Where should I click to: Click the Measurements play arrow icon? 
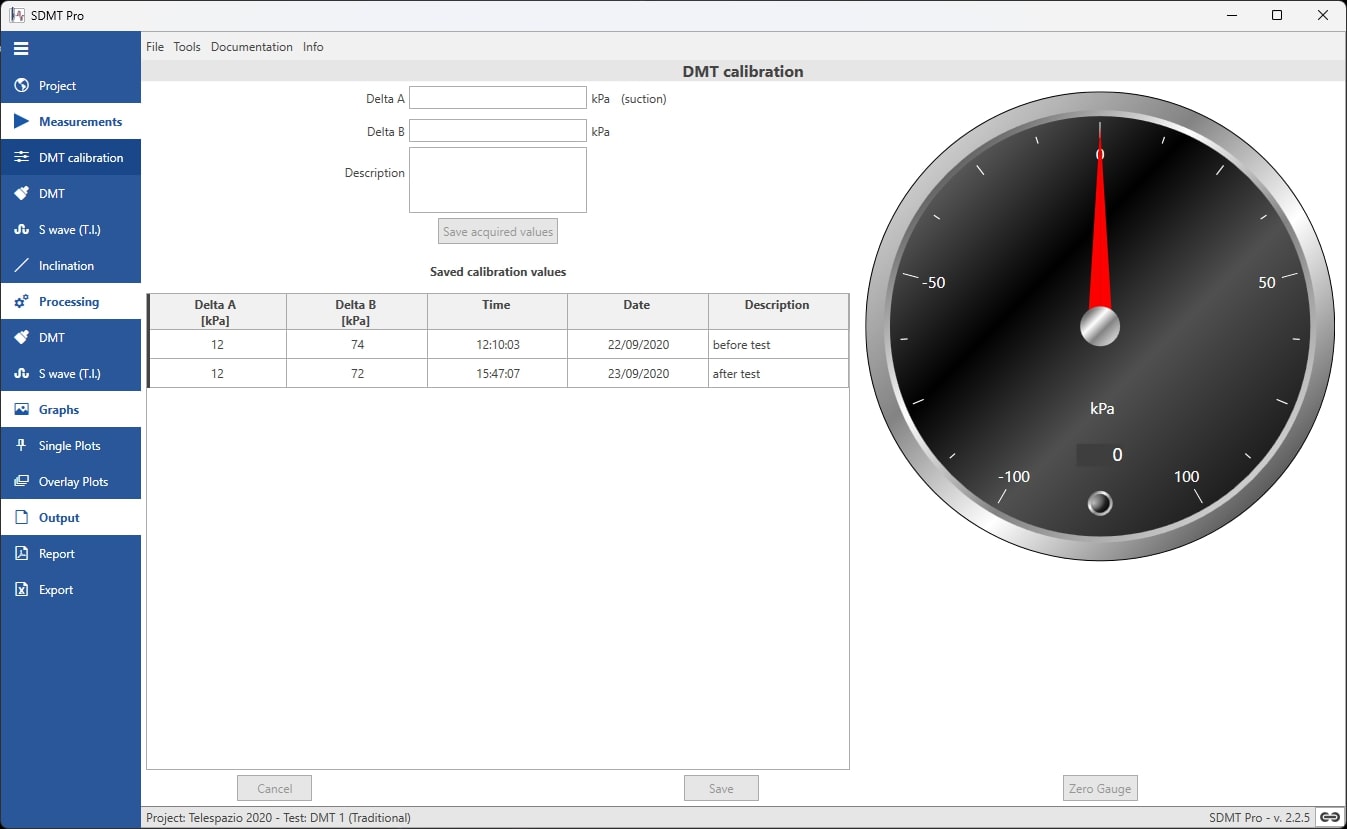21,122
